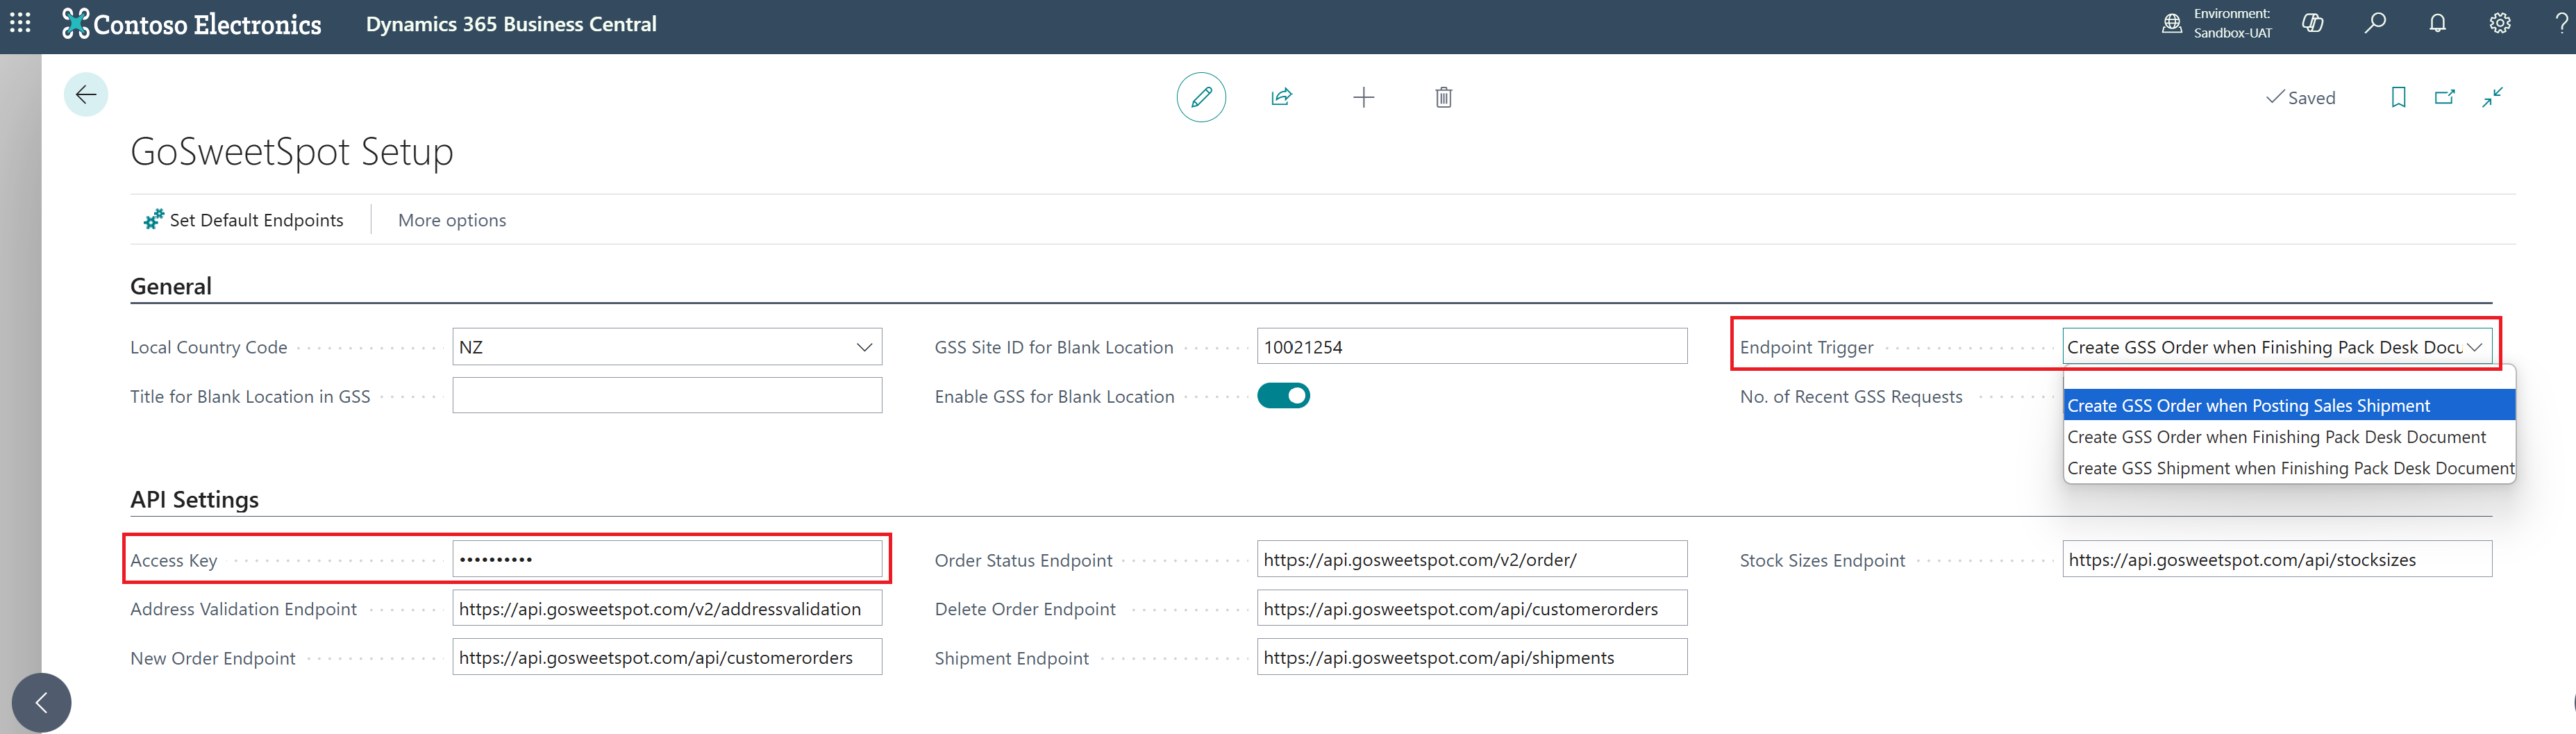Click the Saved status indicator
The image size is (2576, 734).
2300,97
